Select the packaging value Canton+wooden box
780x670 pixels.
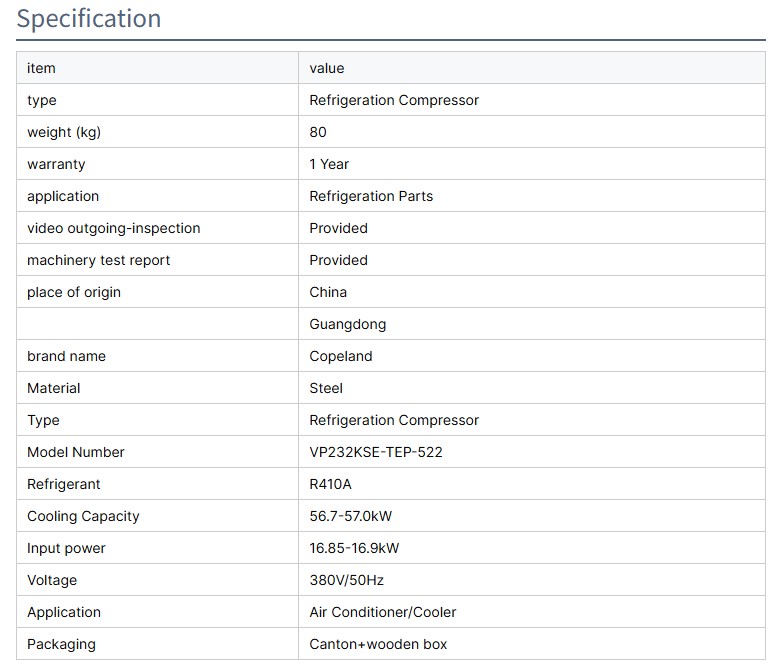tap(379, 644)
